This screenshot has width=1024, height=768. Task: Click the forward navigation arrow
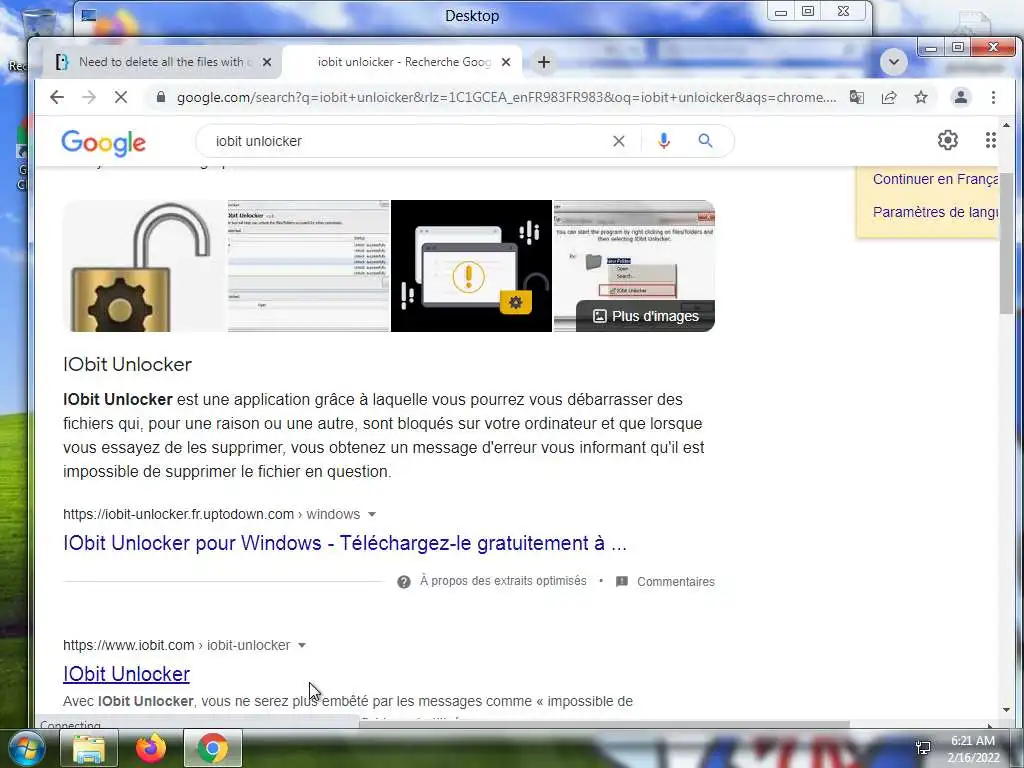(x=89, y=97)
